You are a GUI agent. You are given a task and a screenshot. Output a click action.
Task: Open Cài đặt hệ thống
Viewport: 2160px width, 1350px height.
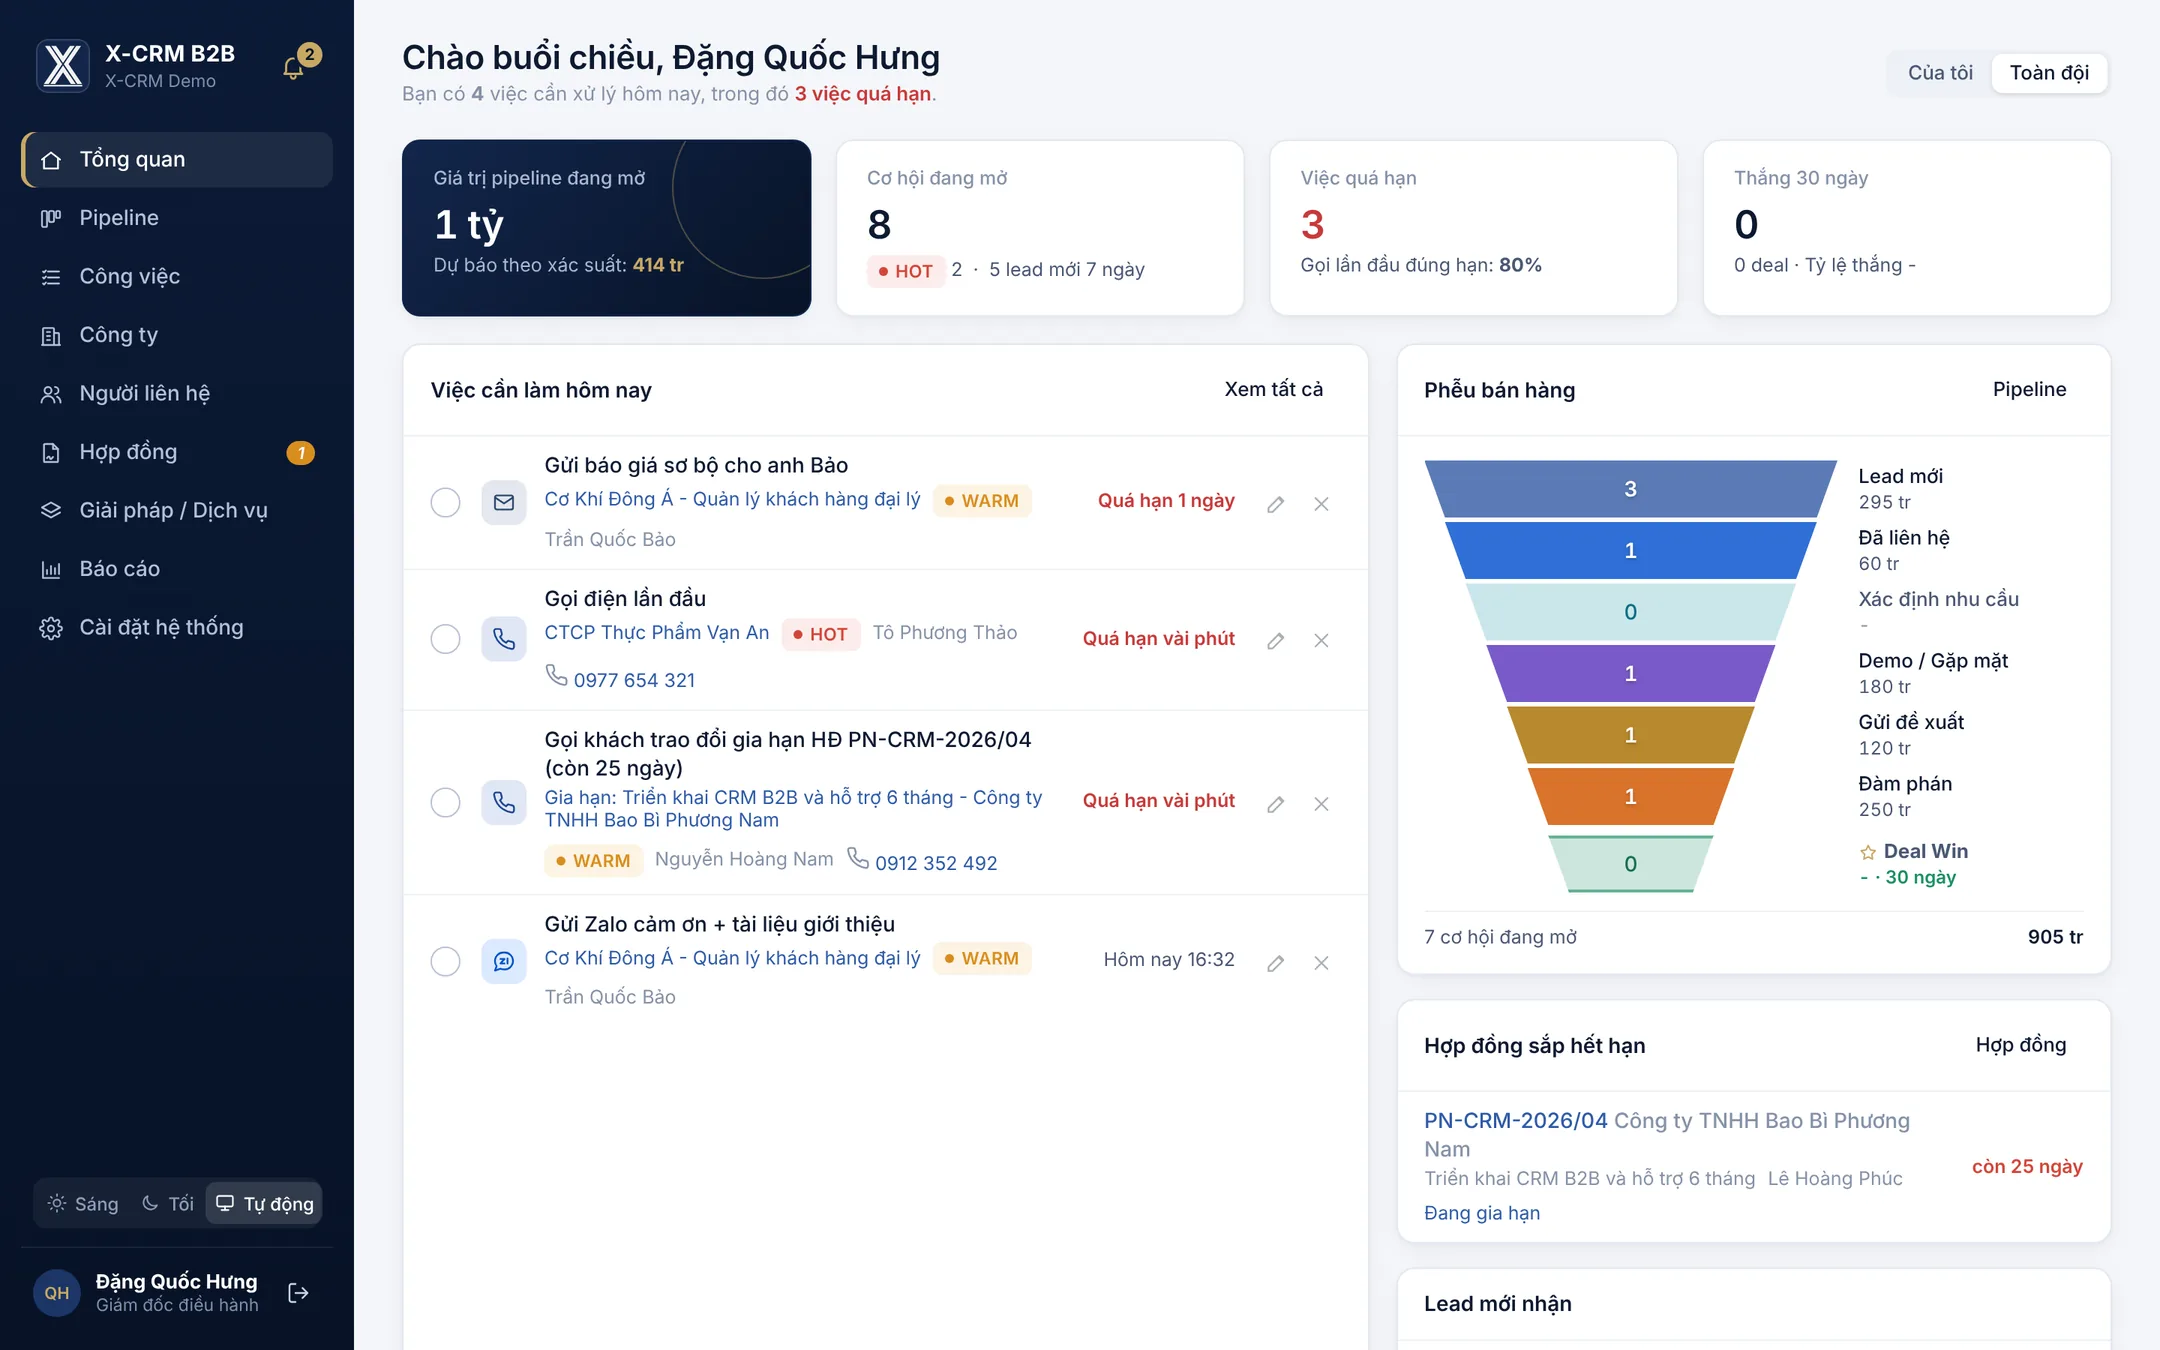(177, 627)
